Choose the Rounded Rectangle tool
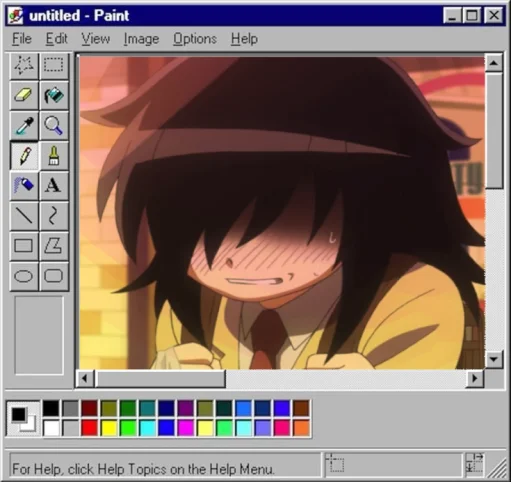The height and width of the screenshot is (482, 511). (x=54, y=276)
